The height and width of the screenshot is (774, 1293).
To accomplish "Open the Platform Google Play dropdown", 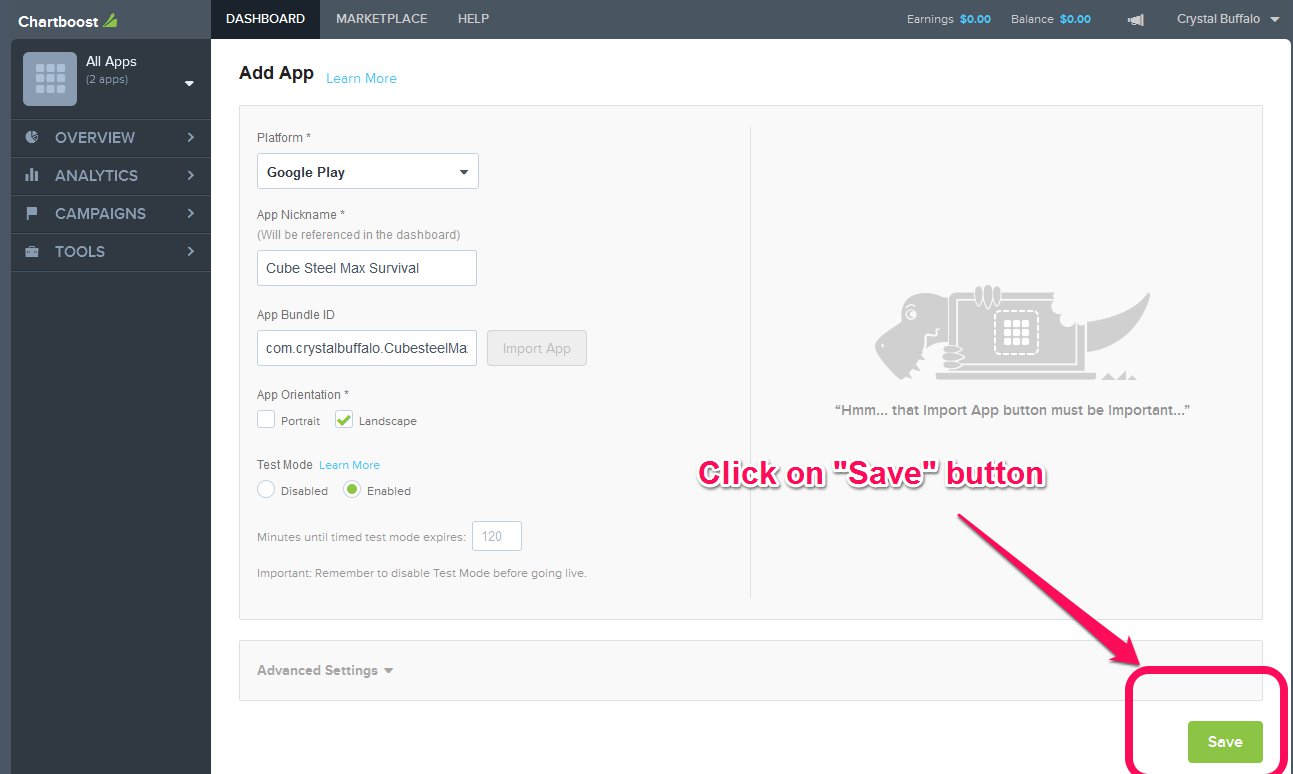I will pyautogui.click(x=368, y=171).
